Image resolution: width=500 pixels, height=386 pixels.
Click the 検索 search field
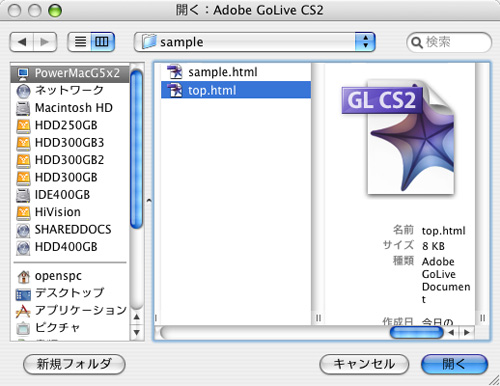(449, 42)
